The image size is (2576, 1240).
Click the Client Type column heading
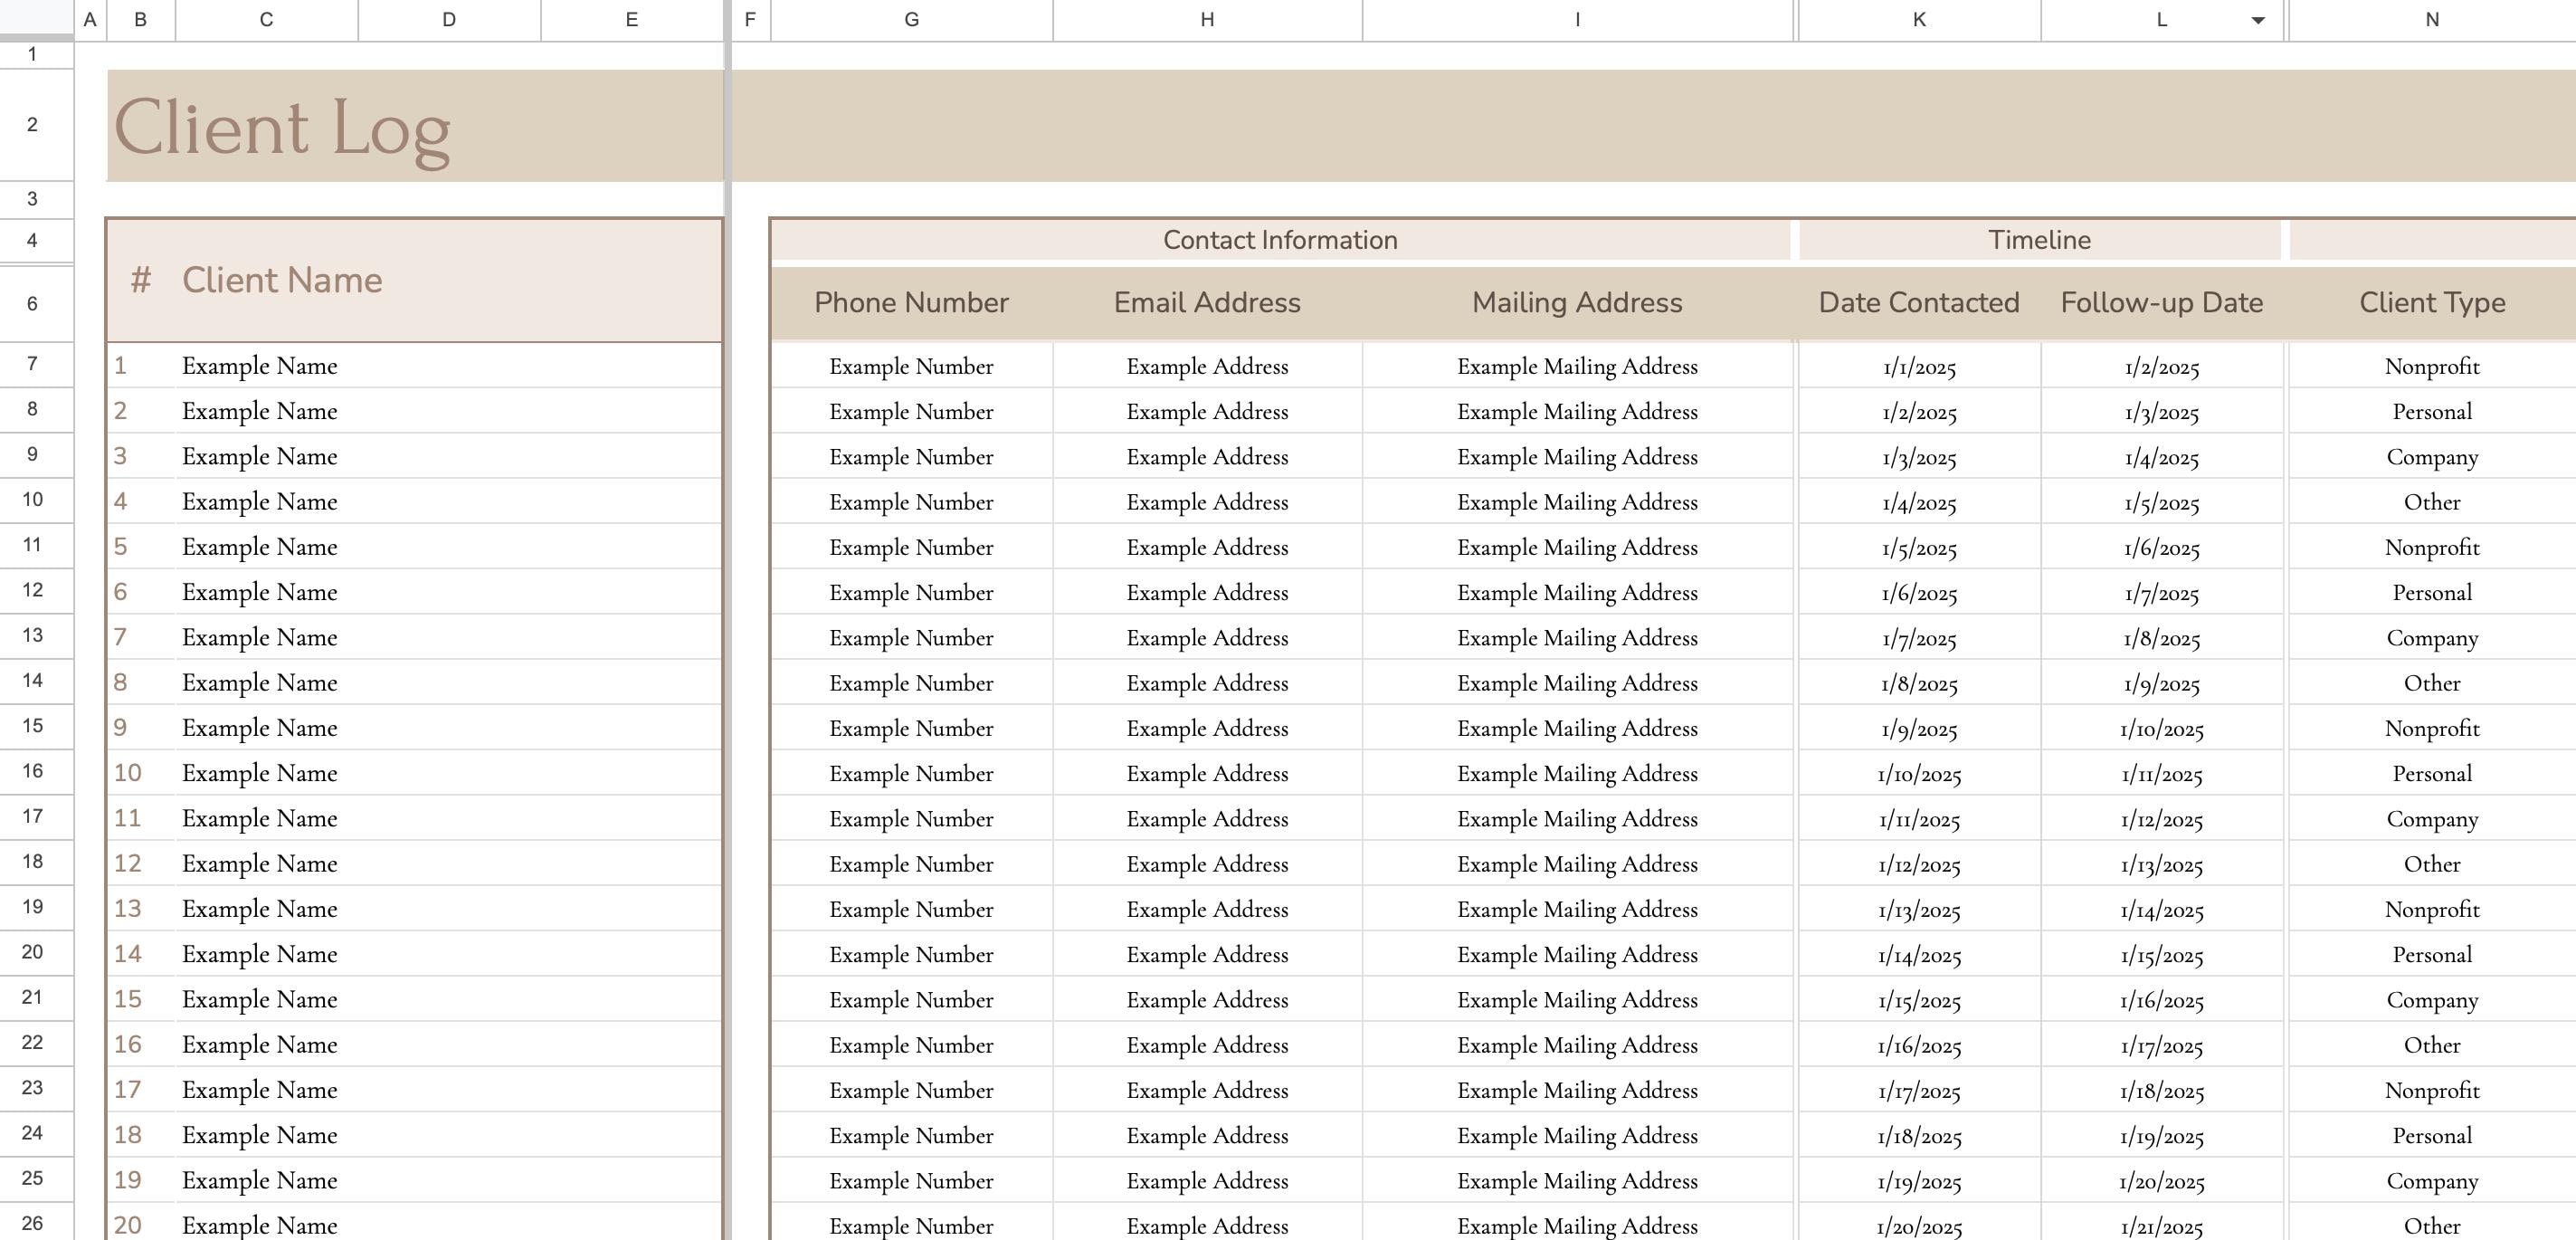2432,303
